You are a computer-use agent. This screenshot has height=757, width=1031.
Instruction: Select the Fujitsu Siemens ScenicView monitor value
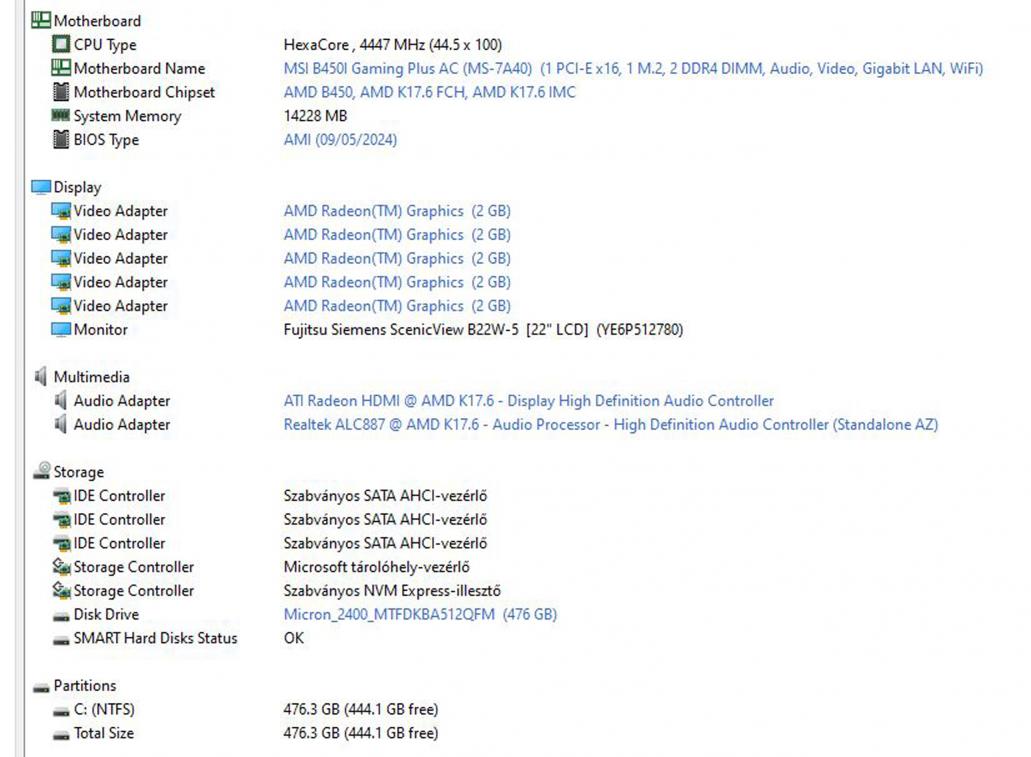coord(483,330)
